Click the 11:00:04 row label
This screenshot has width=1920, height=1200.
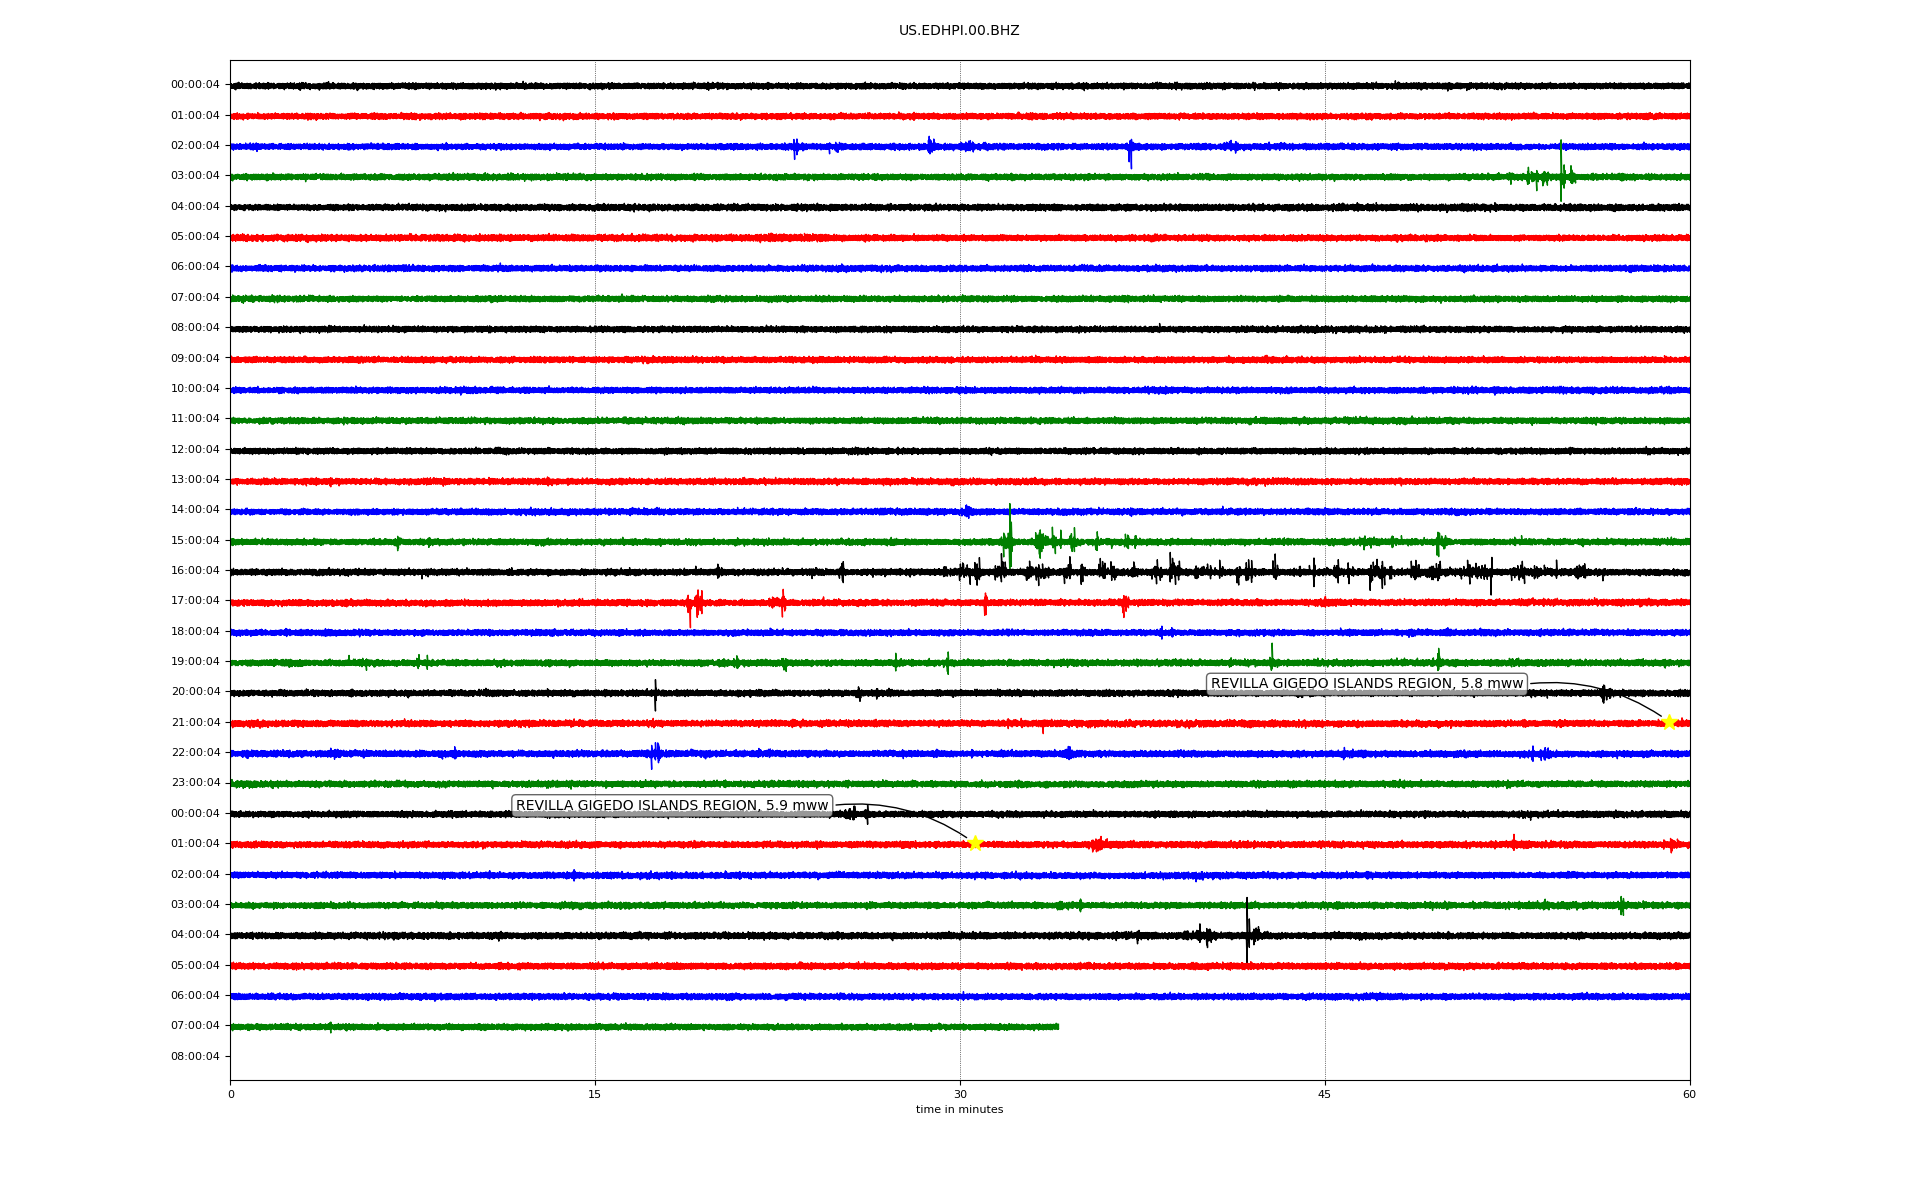click(195, 418)
